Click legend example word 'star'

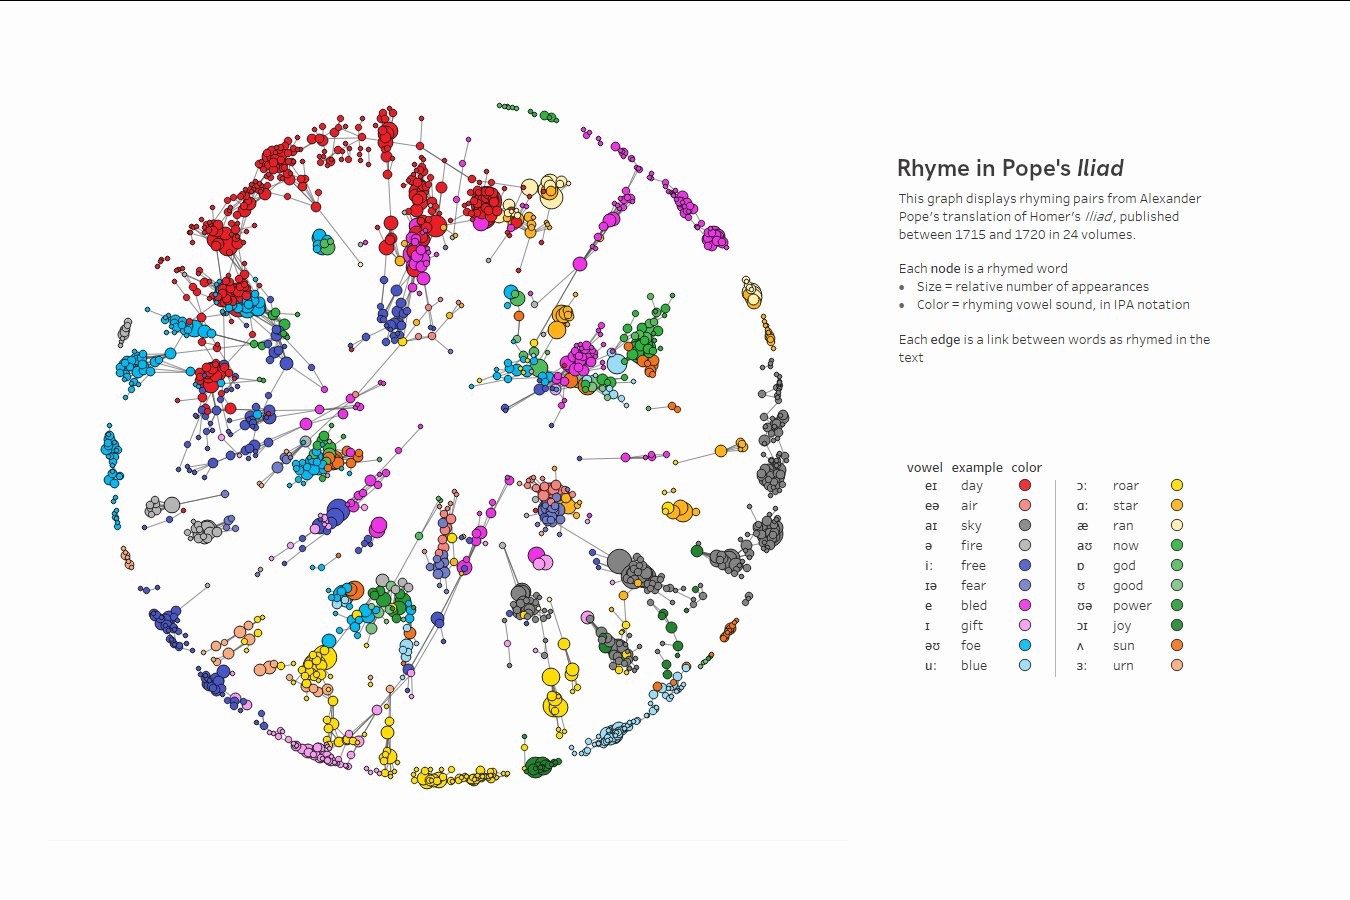tap(1125, 506)
